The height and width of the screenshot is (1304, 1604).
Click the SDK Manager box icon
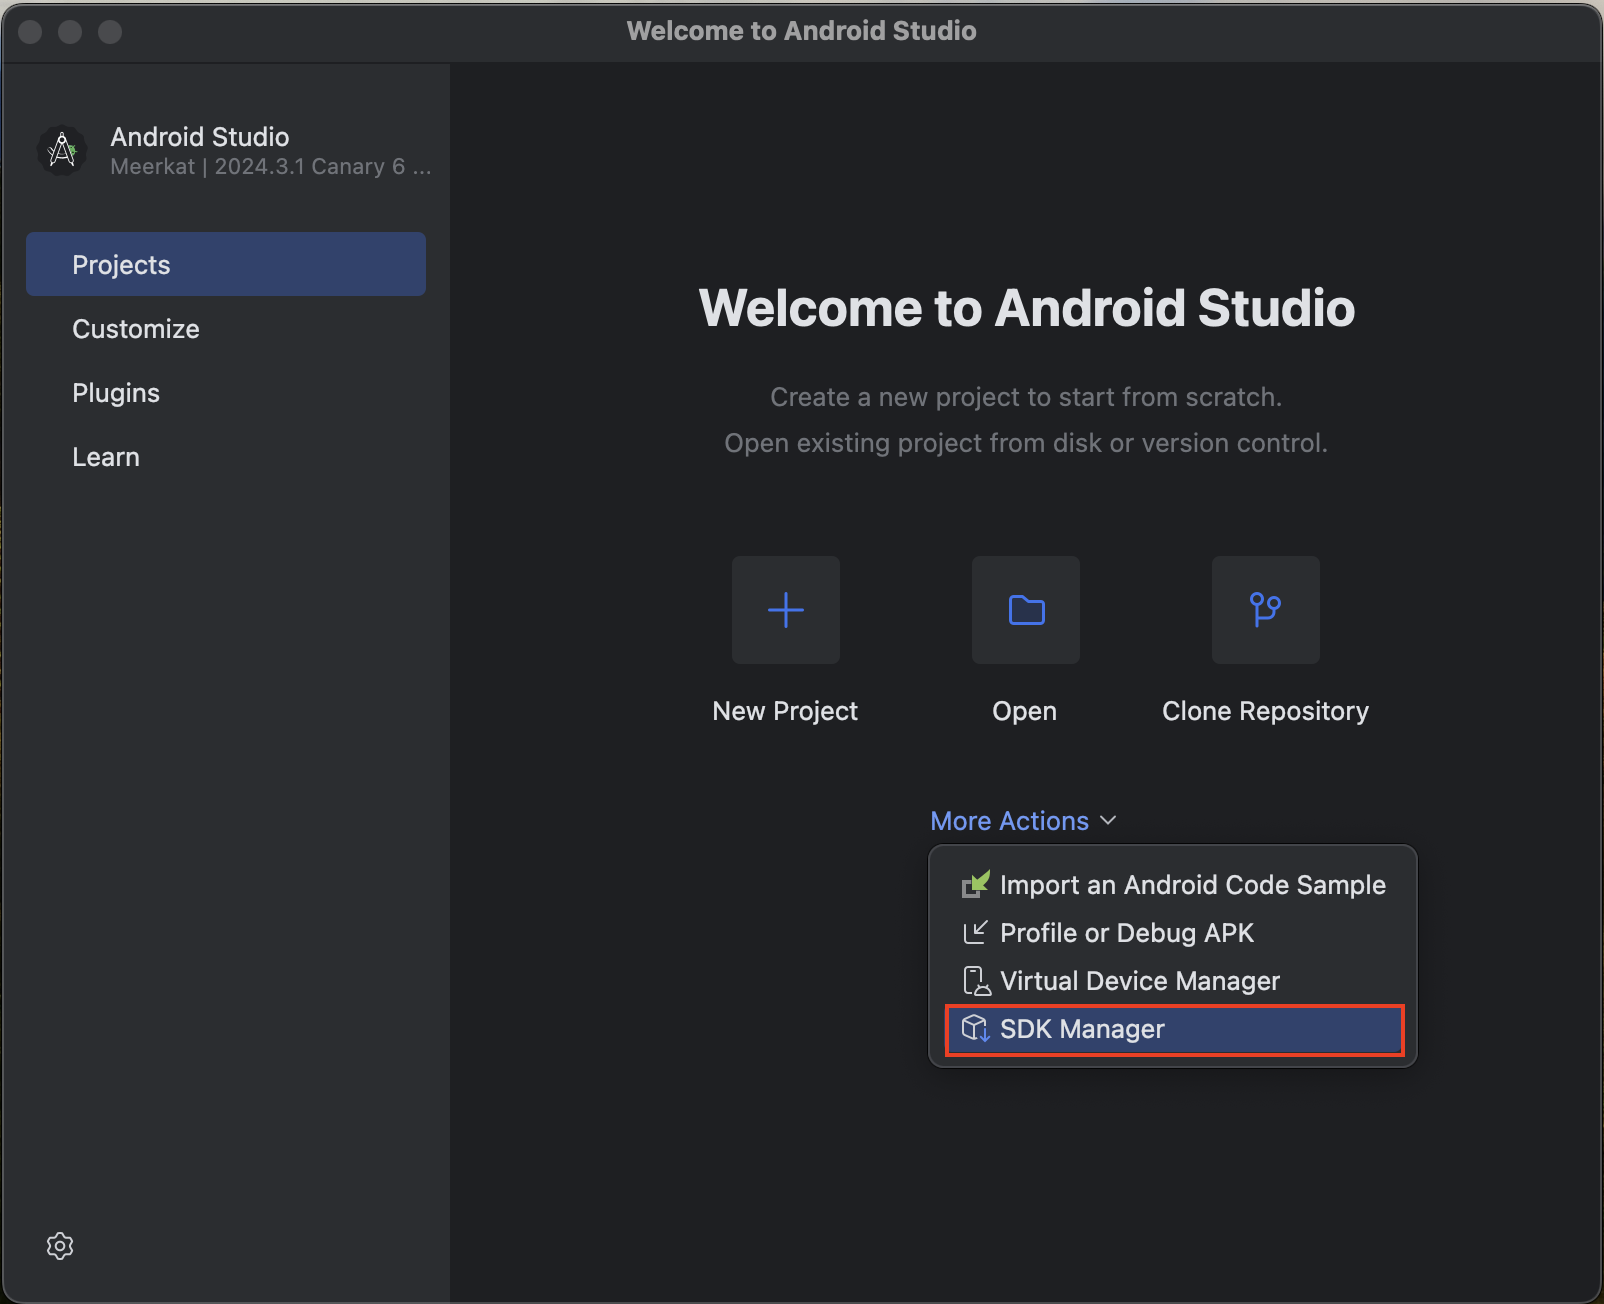point(975,1029)
